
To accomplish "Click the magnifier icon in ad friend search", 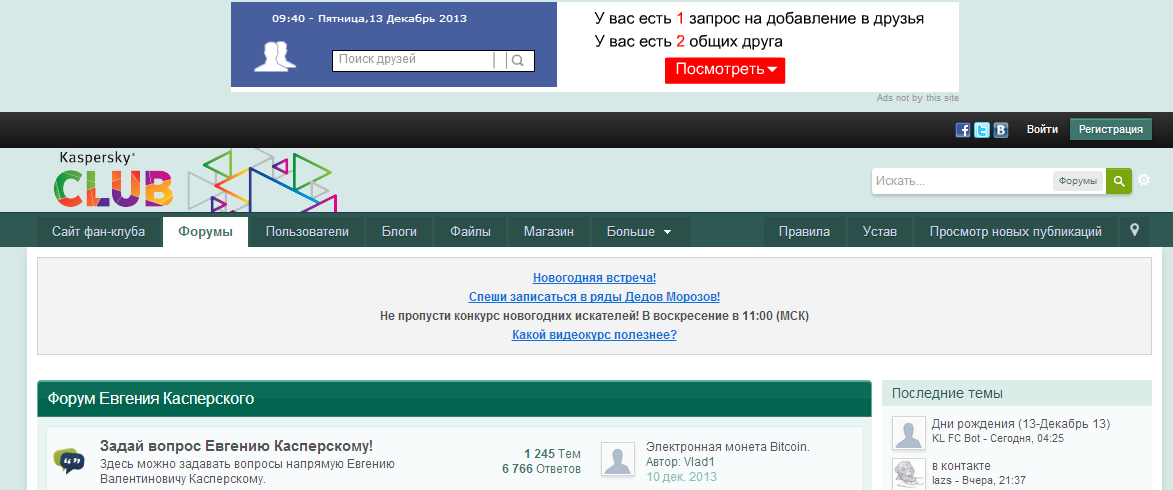I will click(519, 60).
